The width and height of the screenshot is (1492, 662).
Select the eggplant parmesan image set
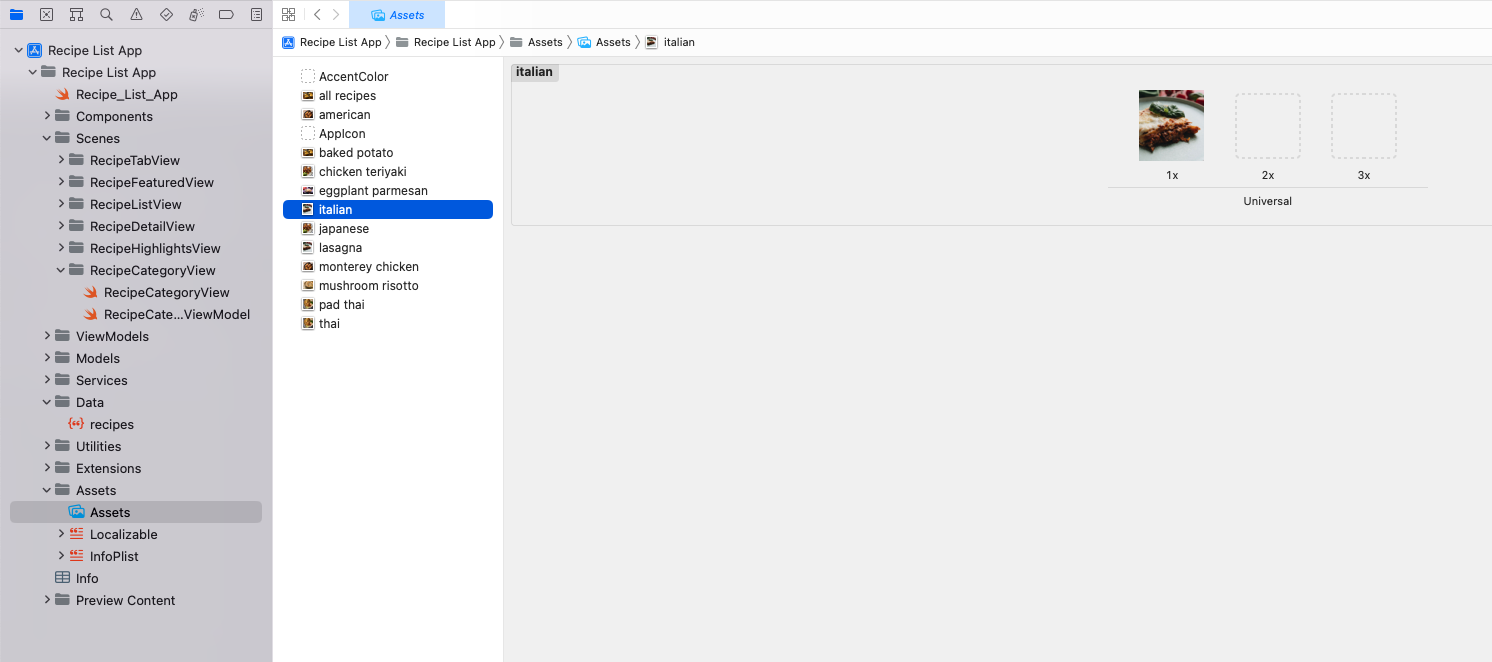coord(373,191)
